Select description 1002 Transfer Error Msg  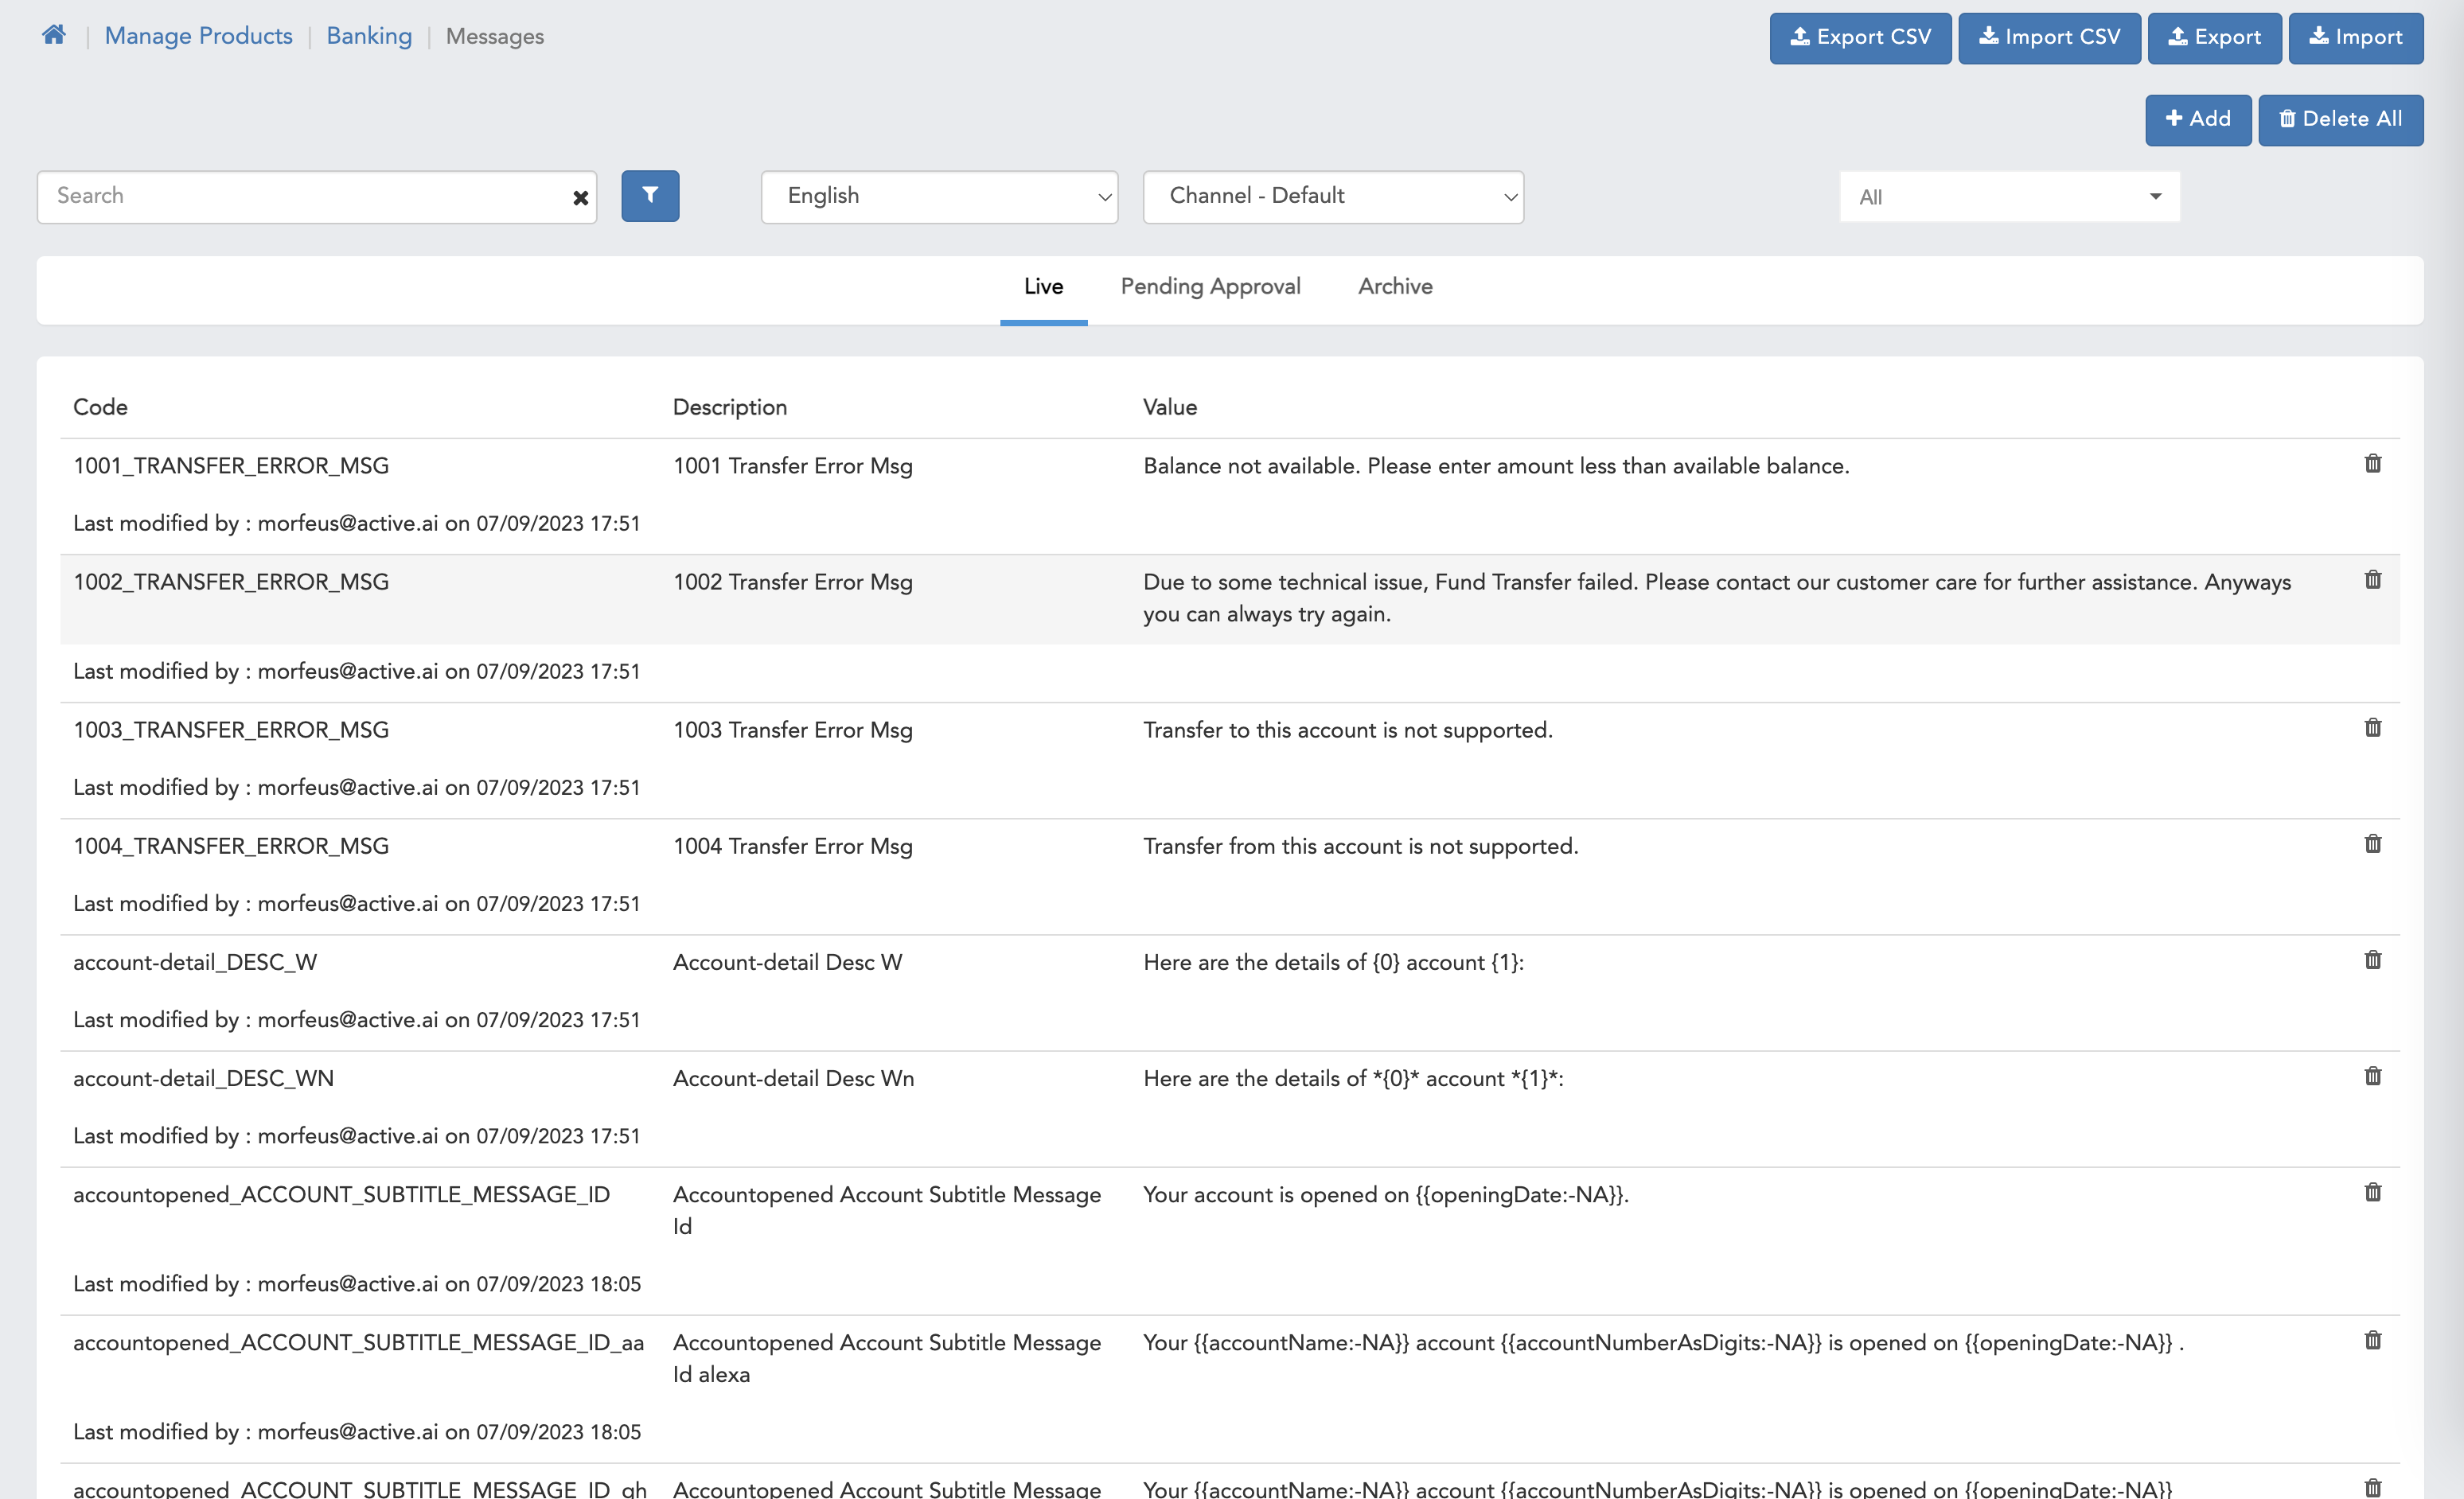pos(792,582)
